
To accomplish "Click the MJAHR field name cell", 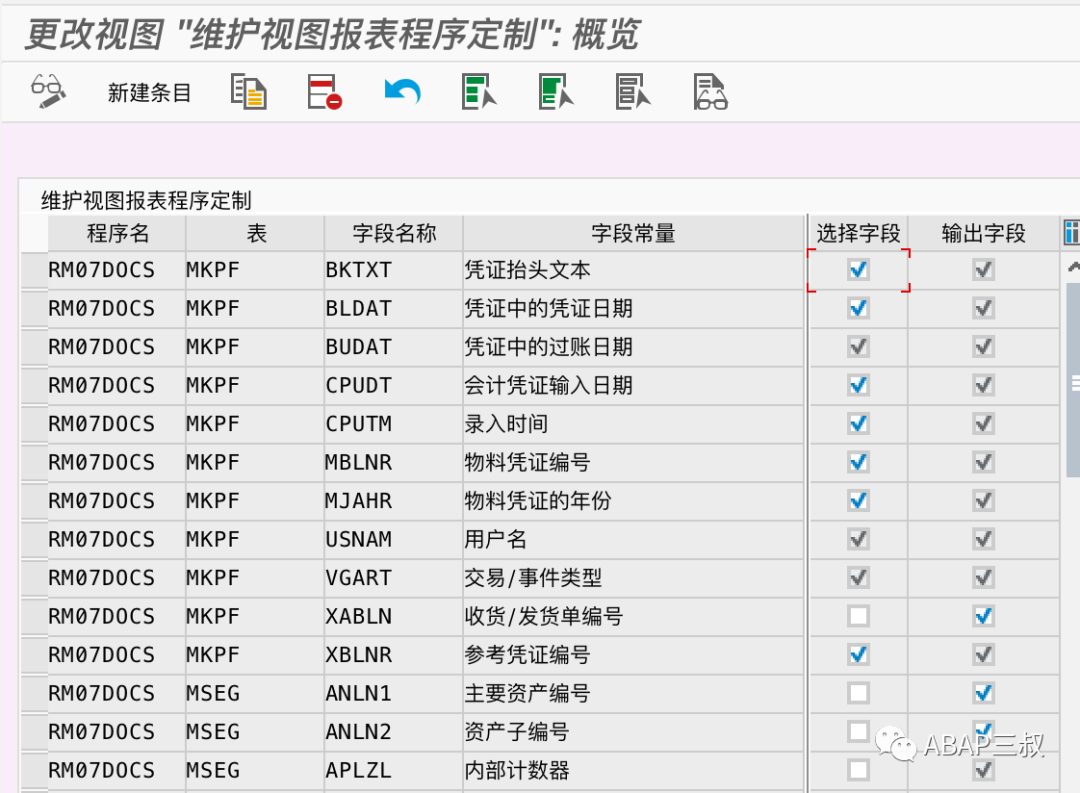I will tap(394, 501).
